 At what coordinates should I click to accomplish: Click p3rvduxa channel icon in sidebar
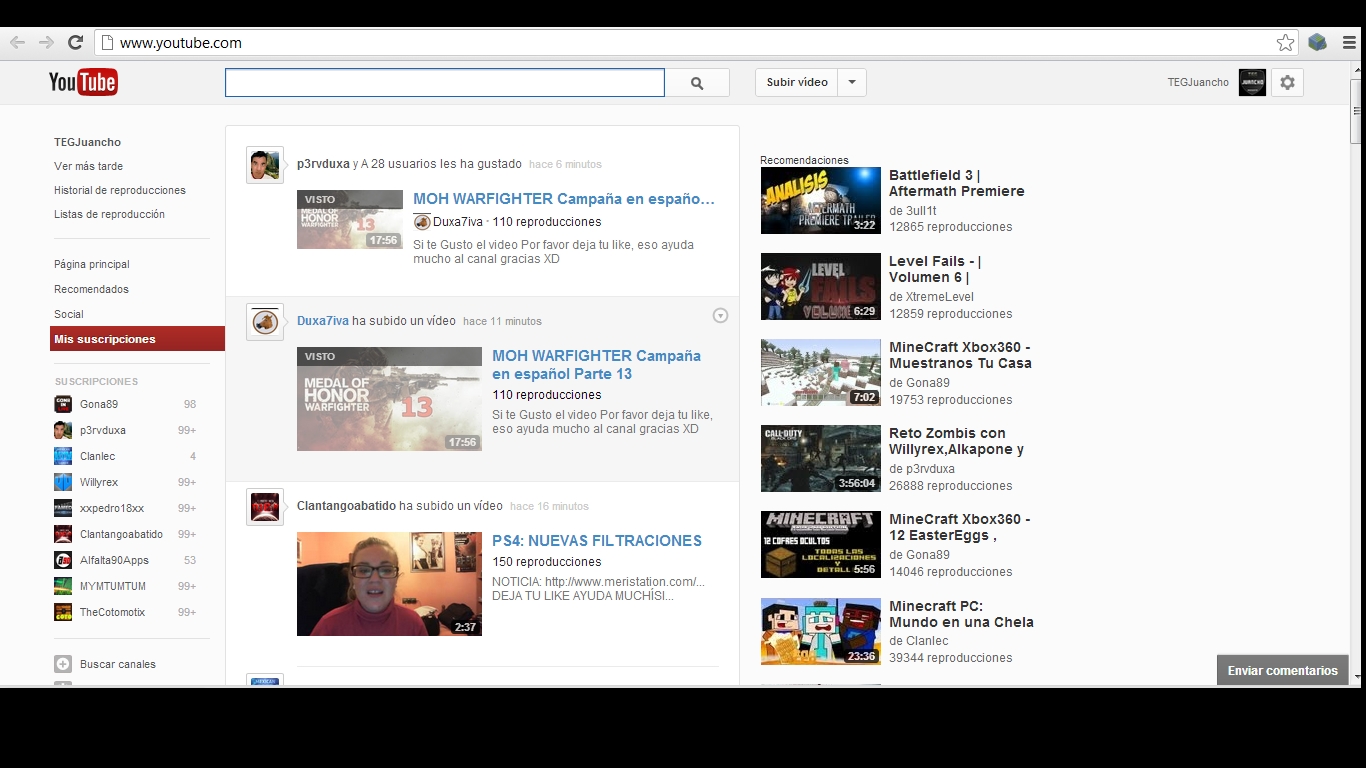pyautogui.click(x=63, y=430)
